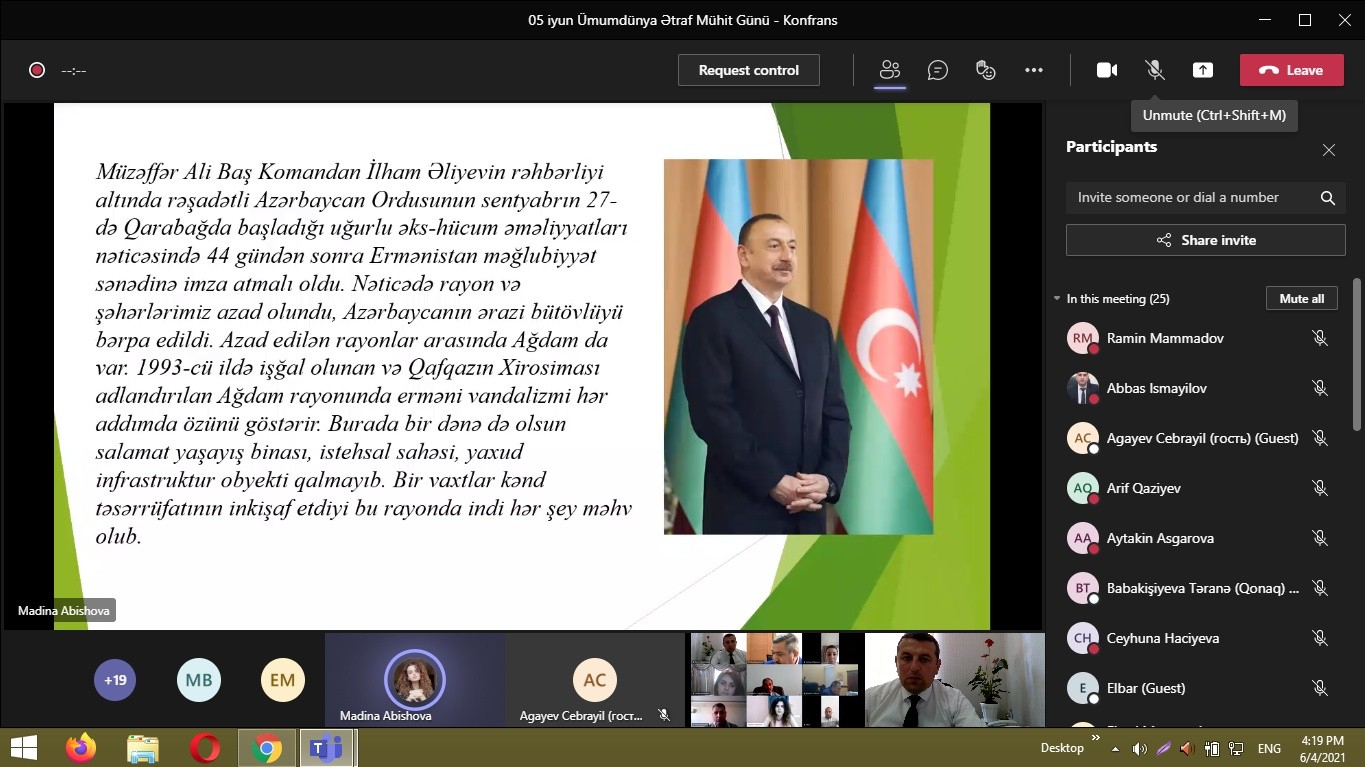Viewport: 1365px width, 767px height.
Task: Click Abbas Ismayilov's profile photo avatar
Action: coord(1083,388)
